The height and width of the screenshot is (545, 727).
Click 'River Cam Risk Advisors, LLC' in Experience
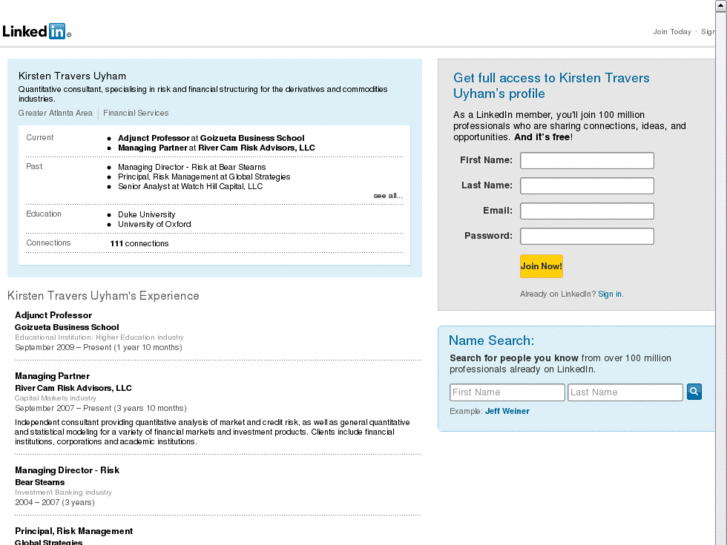click(x=73, y=388)
